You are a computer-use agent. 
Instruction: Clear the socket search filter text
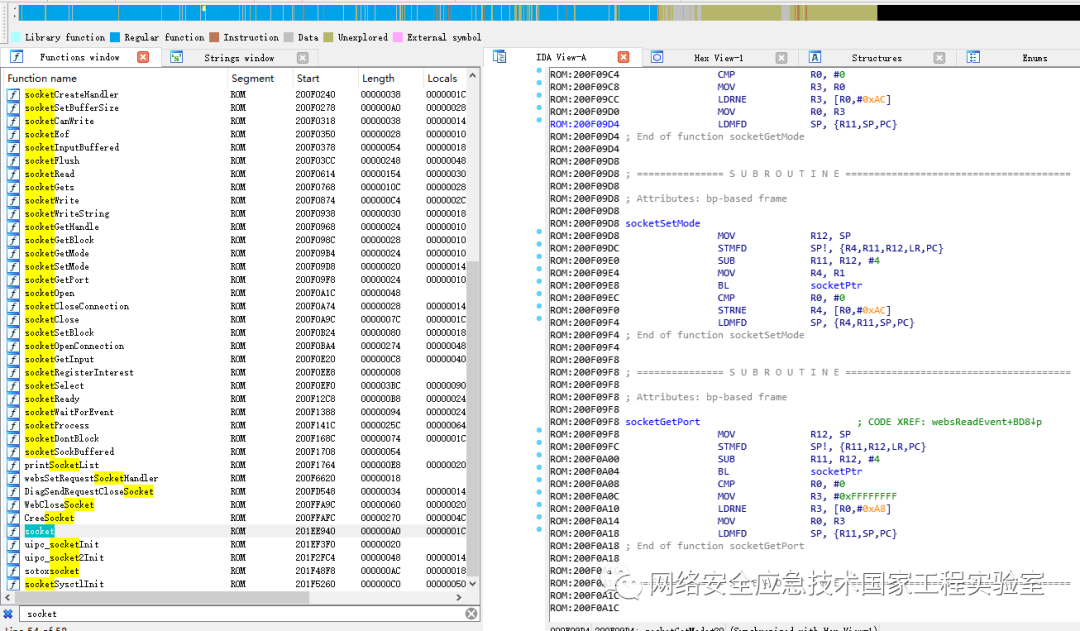point(471,613)
